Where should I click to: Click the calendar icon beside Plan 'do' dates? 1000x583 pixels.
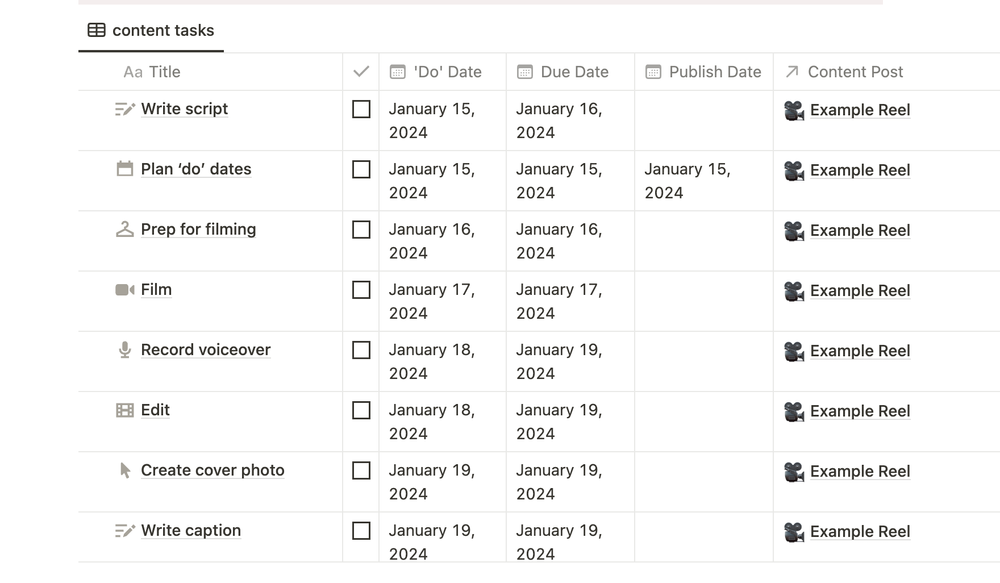(125, 169)
